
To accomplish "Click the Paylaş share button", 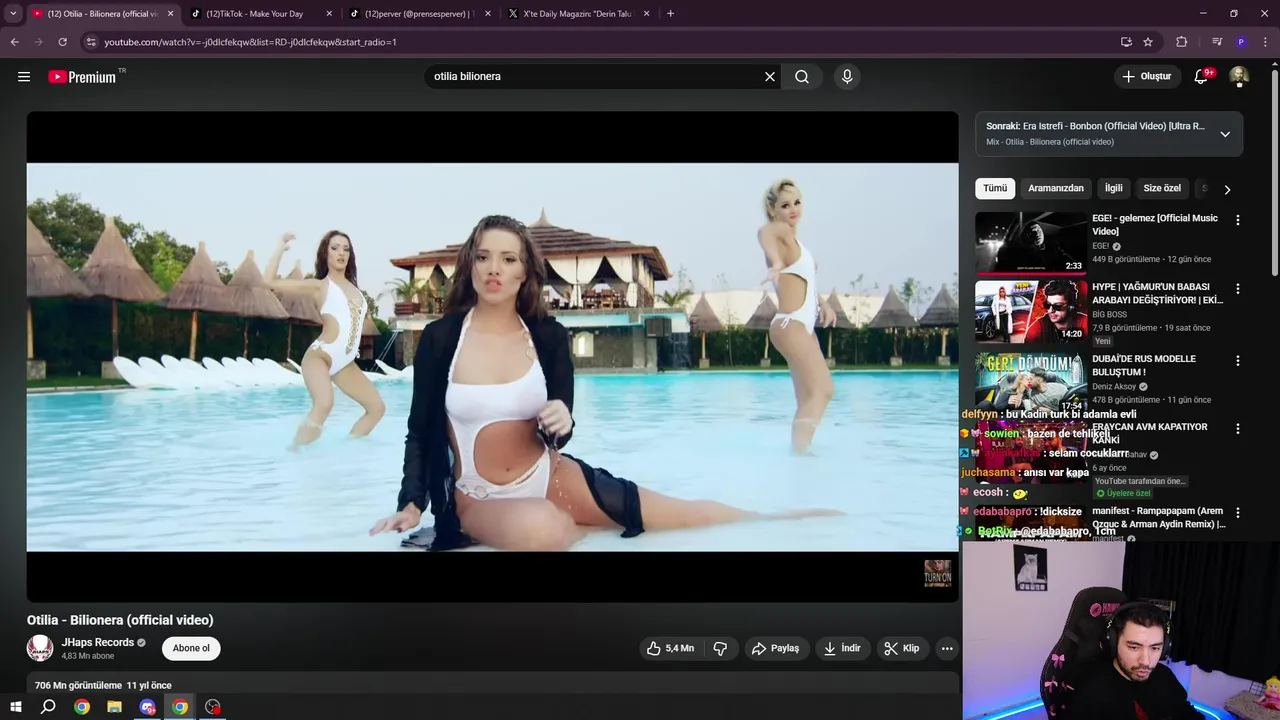I will (775, 648).
